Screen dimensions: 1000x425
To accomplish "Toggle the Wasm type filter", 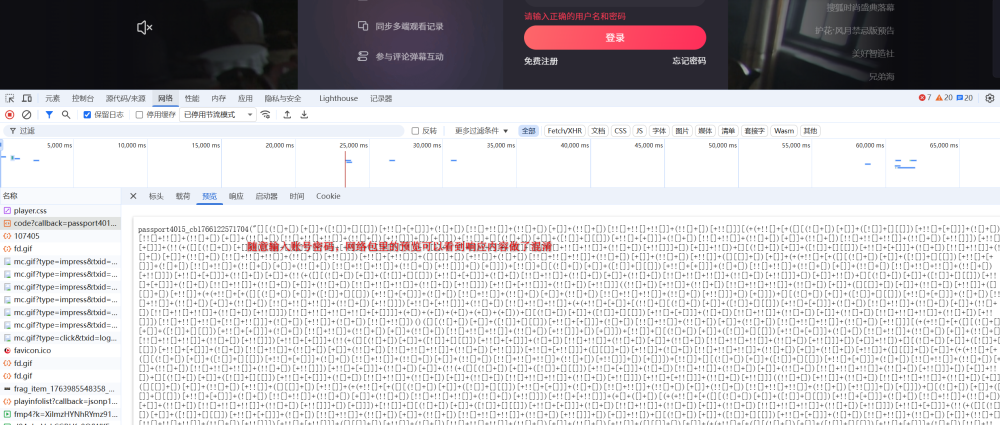I will coord(784,131).
